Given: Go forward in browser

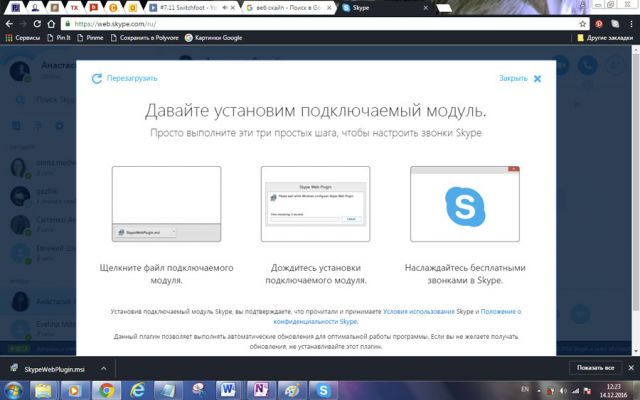Looking at the screenshot, I should (x=23, y=24).
